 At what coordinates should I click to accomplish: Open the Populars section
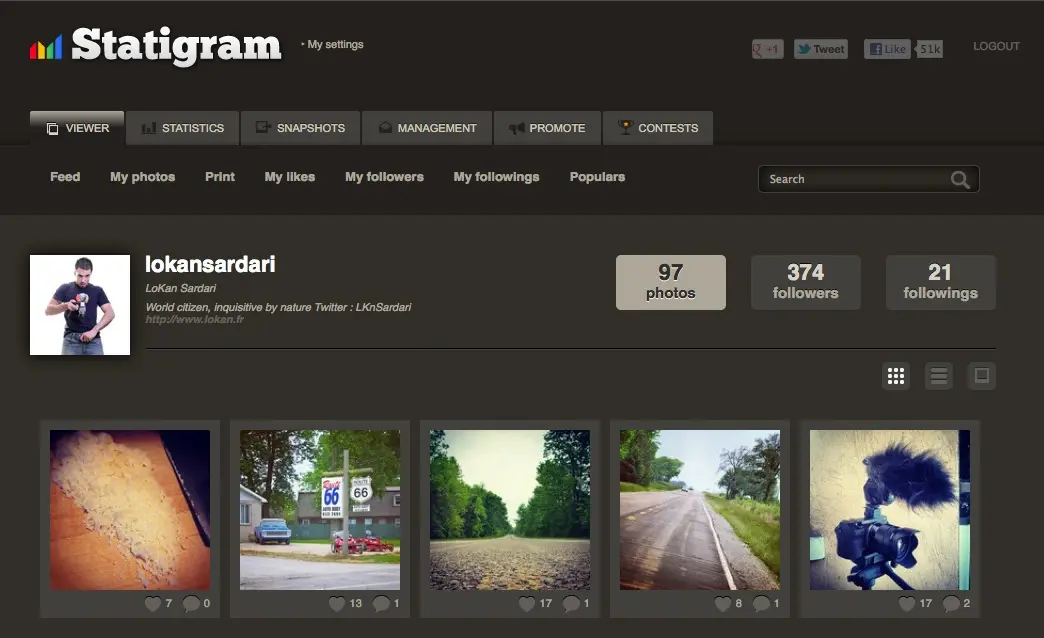pyautogui.click(x=597, y=177)
